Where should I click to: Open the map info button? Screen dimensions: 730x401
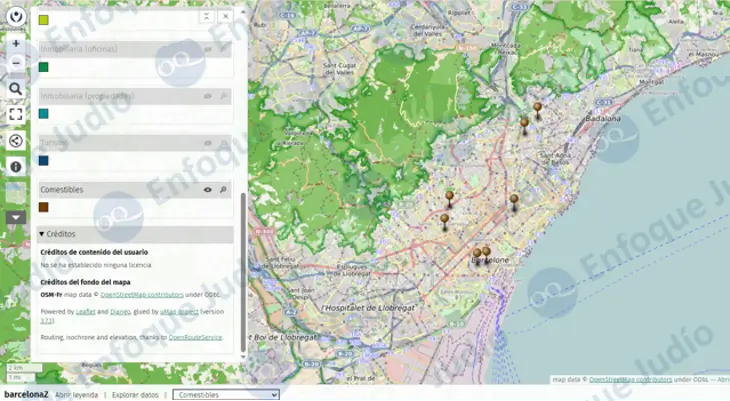[16, 167]
